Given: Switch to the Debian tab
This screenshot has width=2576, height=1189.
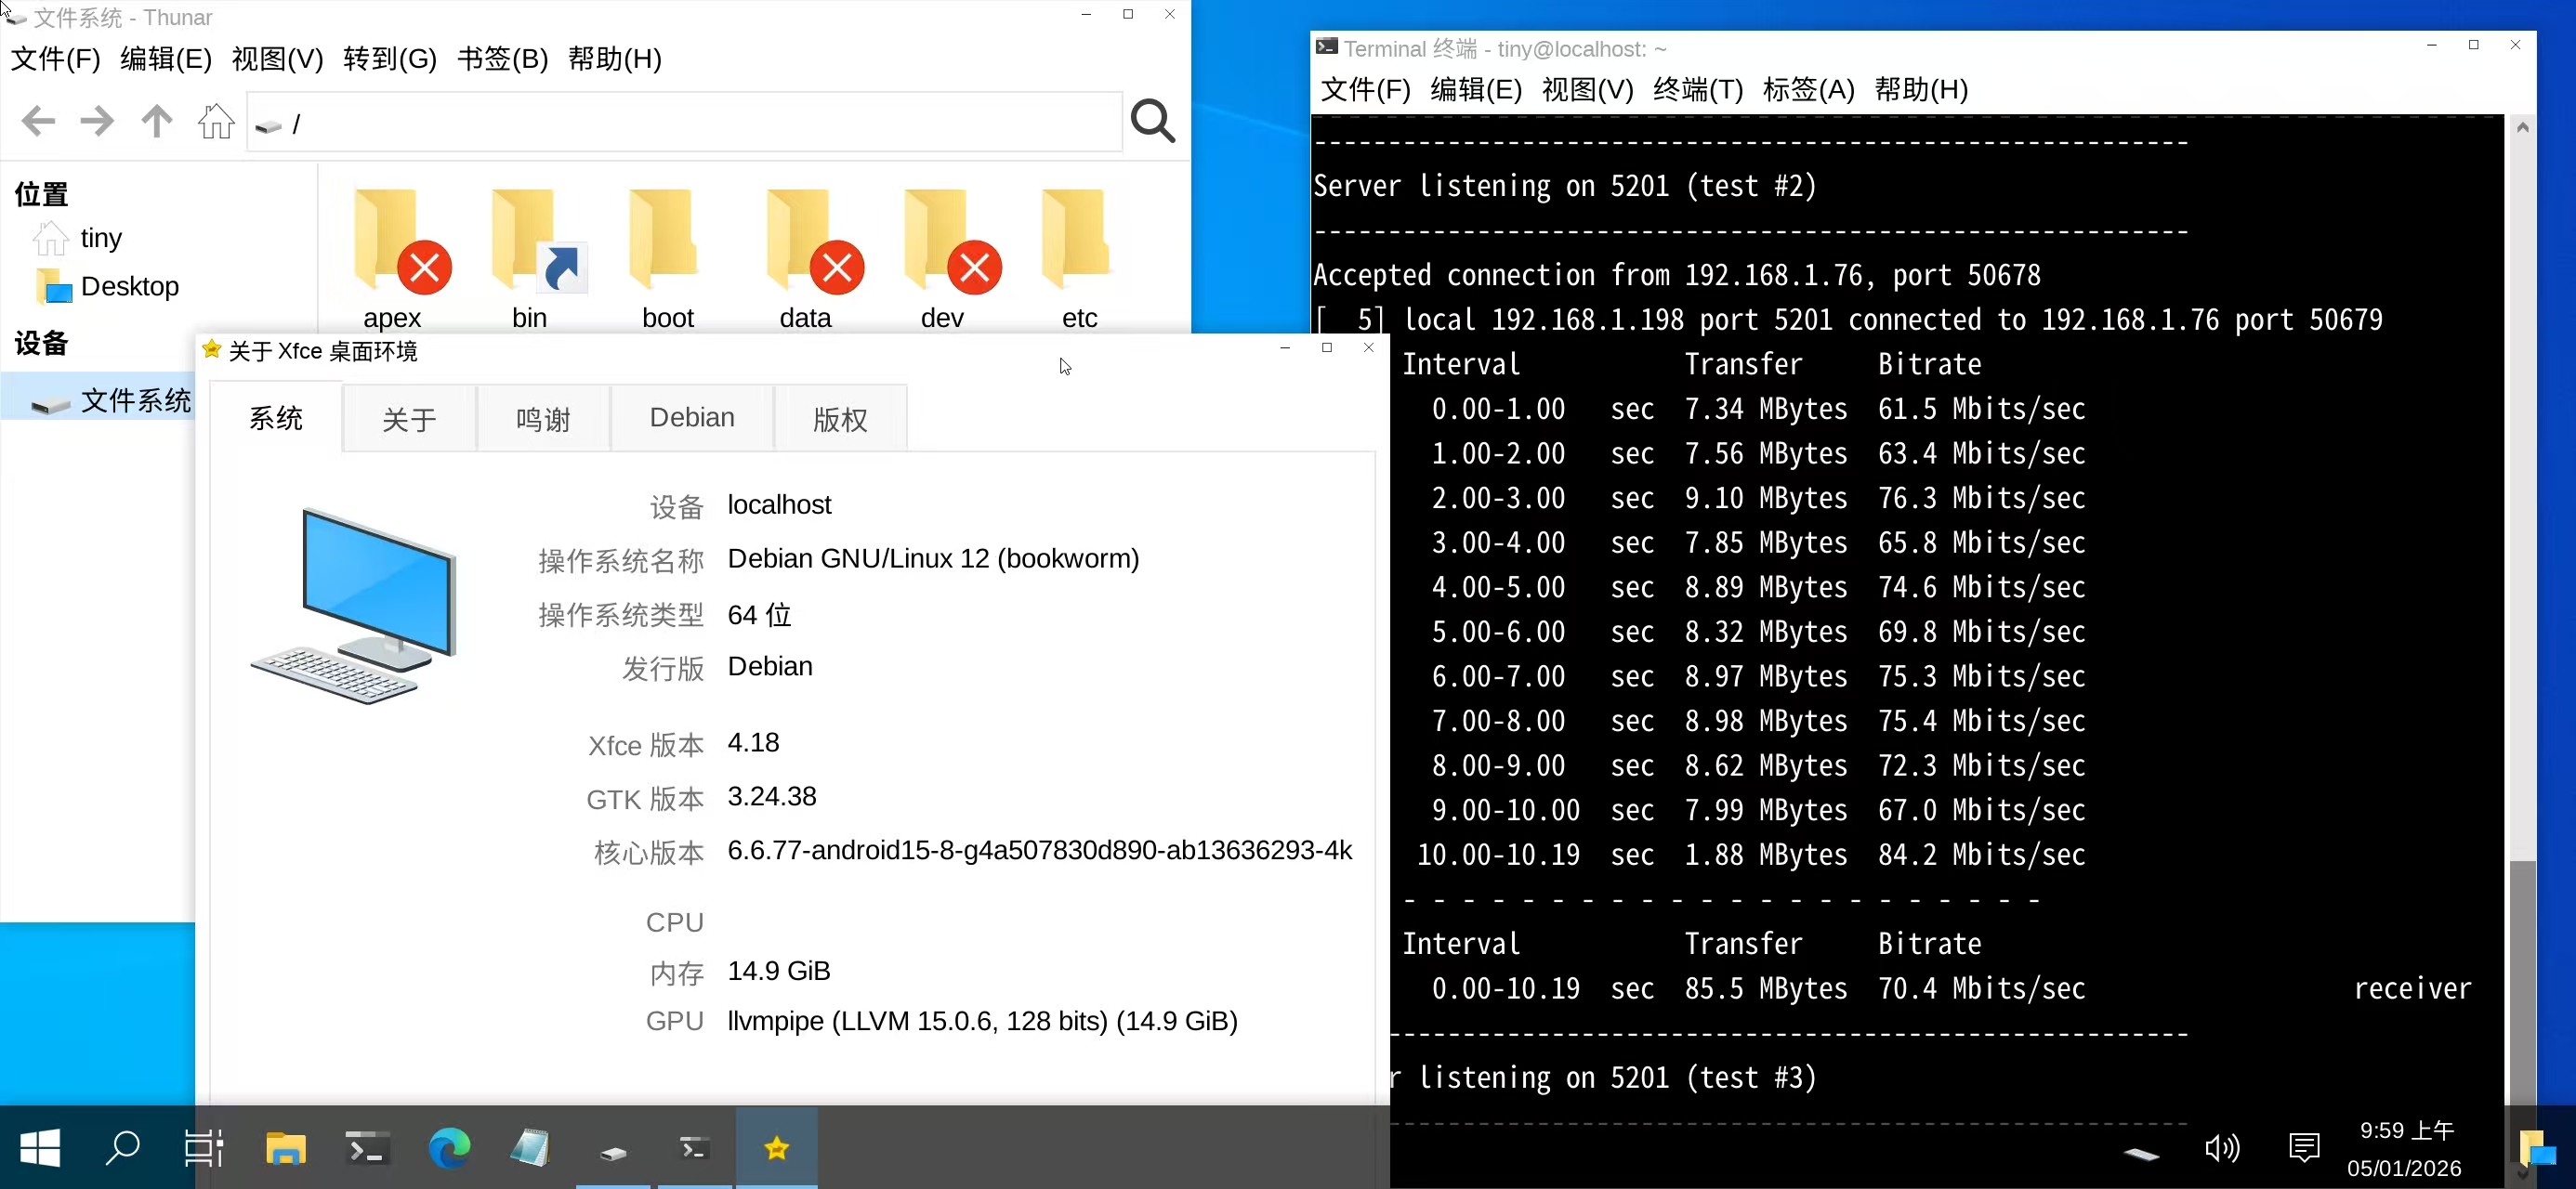Looking at the screenshot, I should click(691, 418).
